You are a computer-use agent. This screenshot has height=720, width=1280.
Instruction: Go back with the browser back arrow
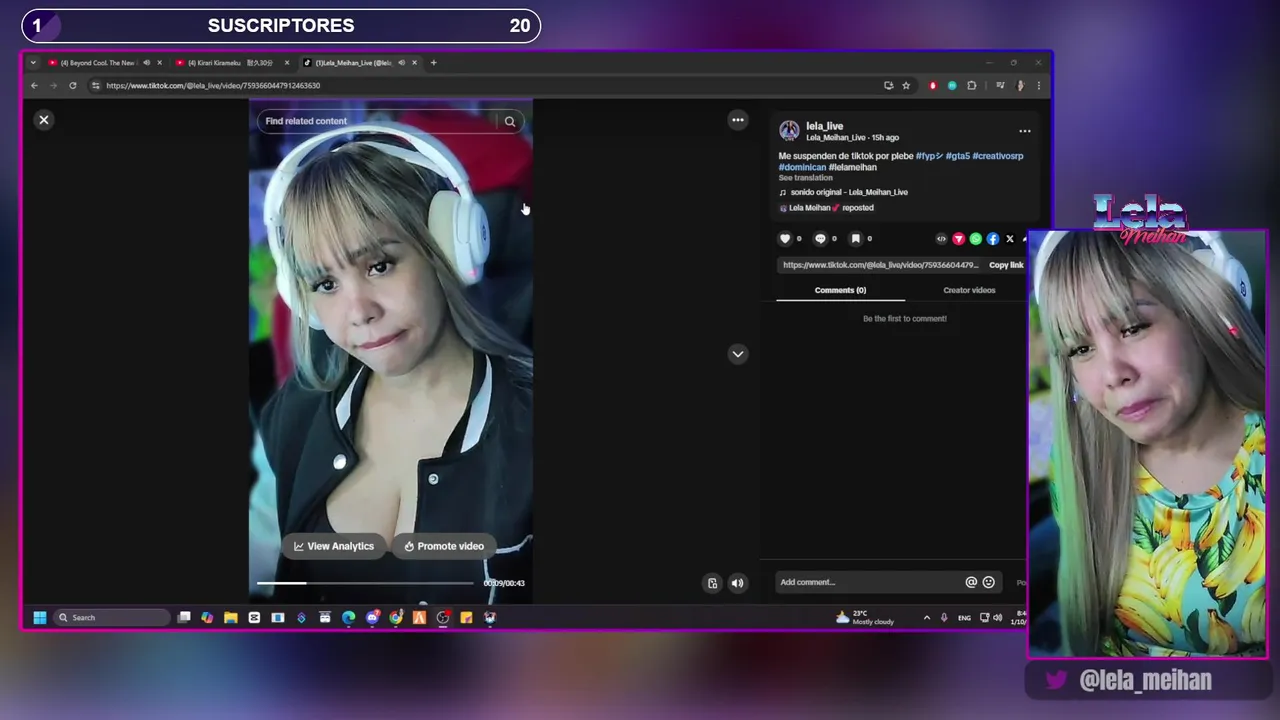(x=34, y=86)
